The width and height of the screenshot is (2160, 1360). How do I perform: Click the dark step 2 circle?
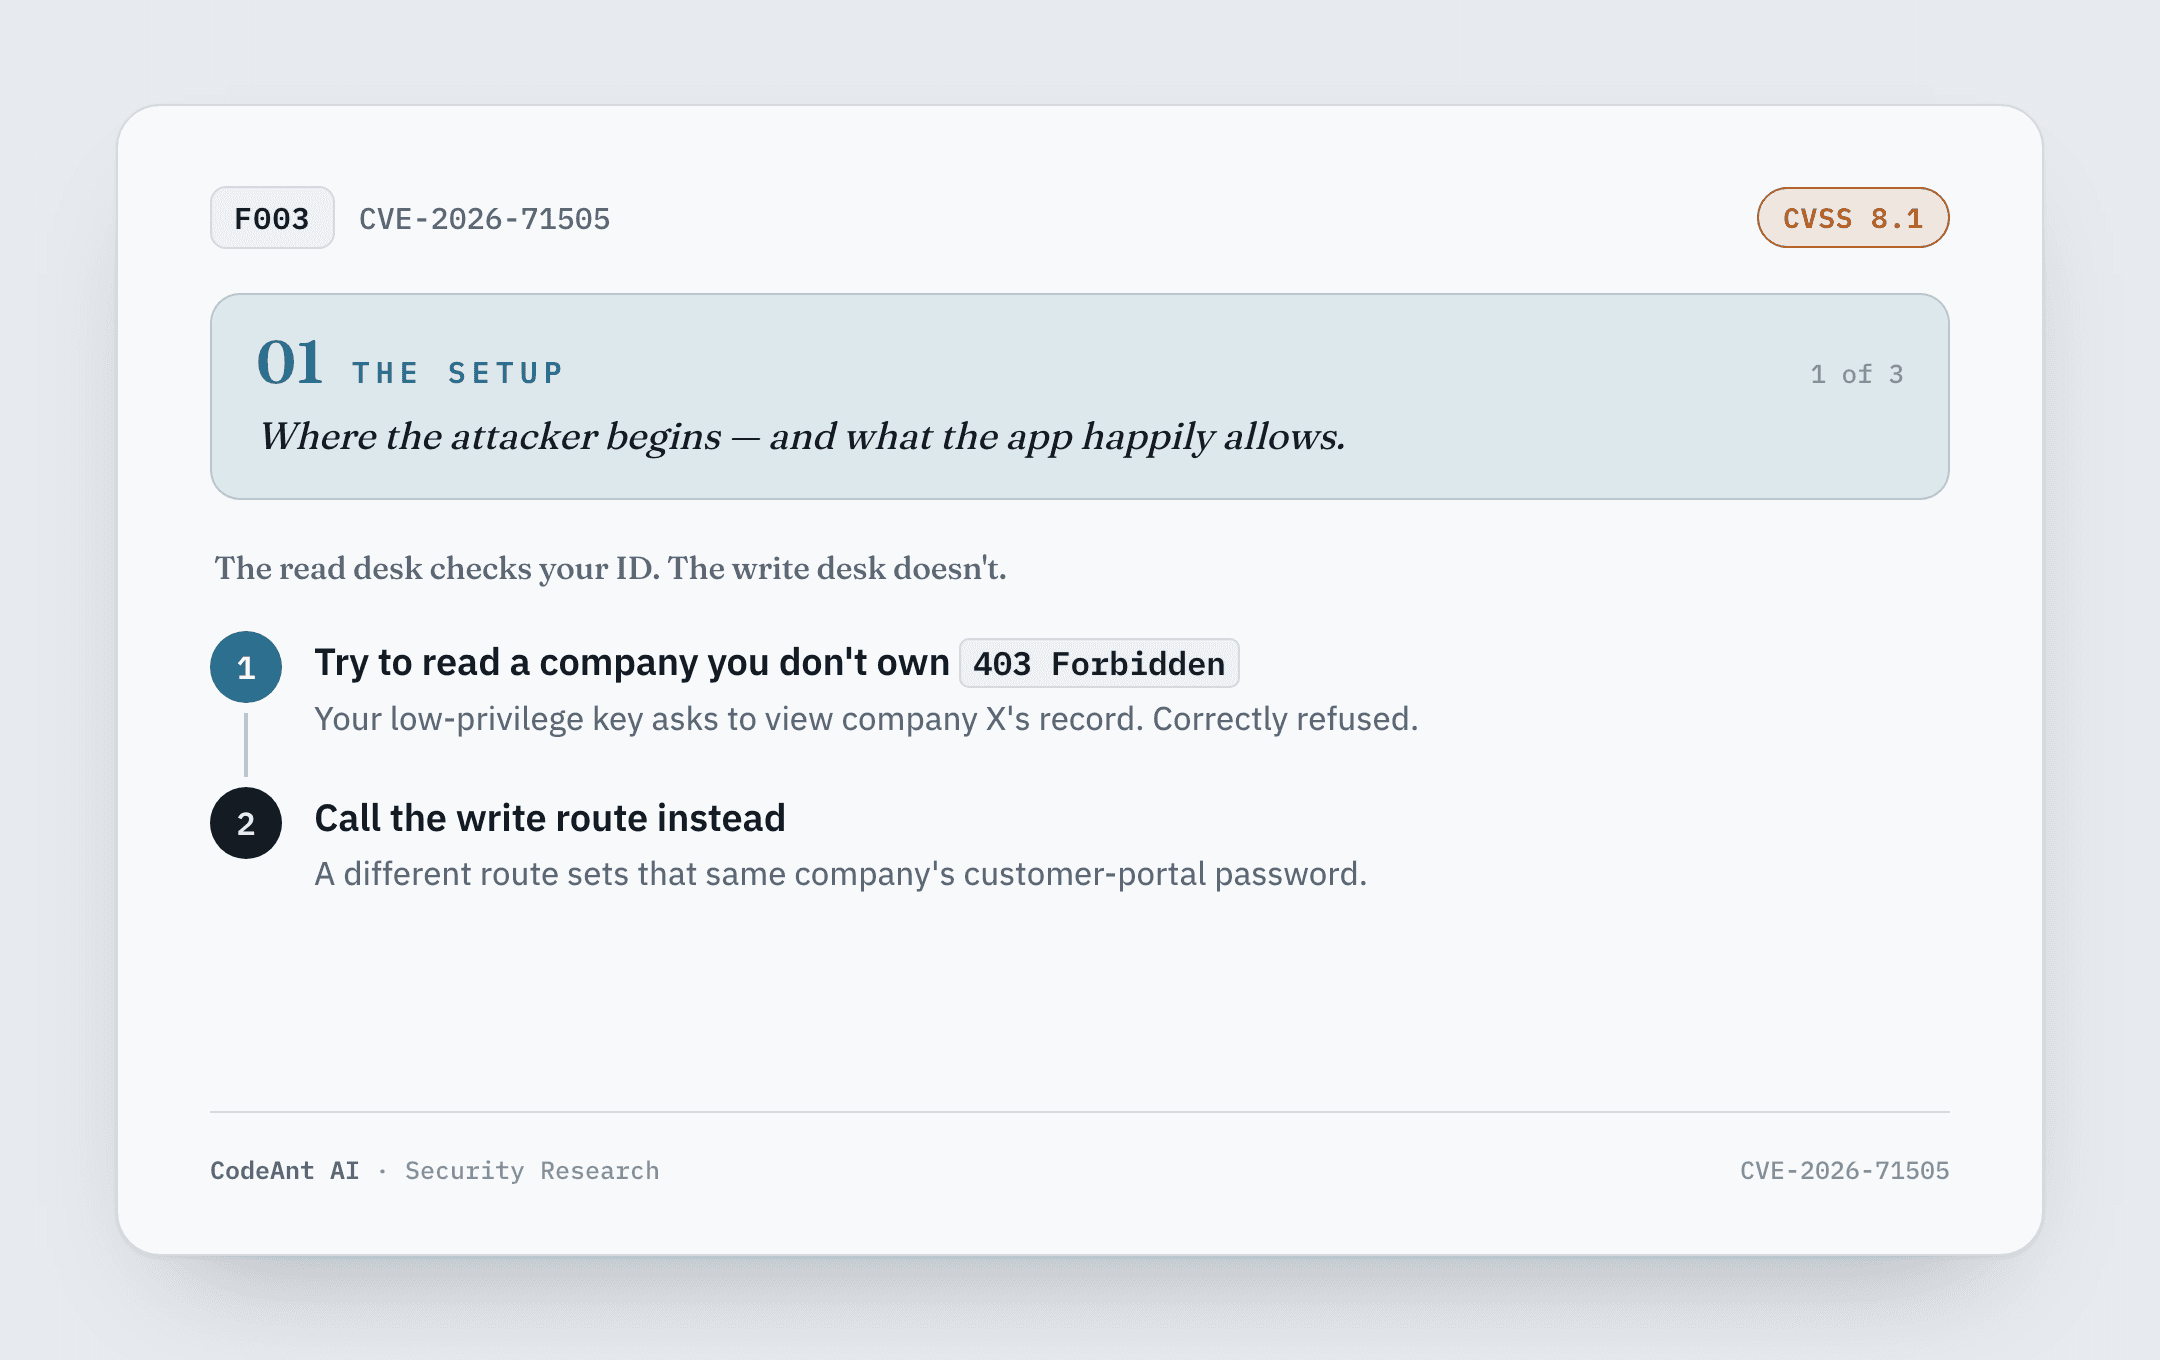point(246,823)
